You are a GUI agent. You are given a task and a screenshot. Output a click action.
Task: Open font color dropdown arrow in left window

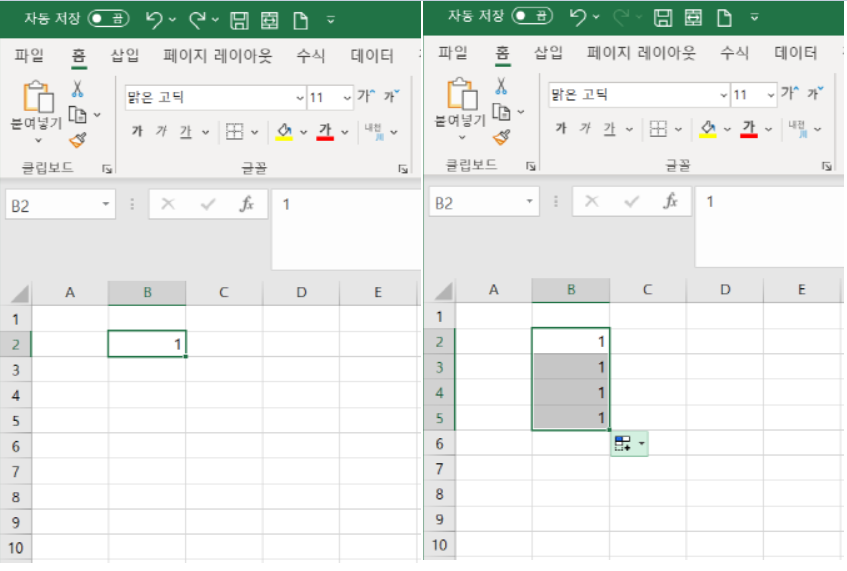(x=345, y=132)
